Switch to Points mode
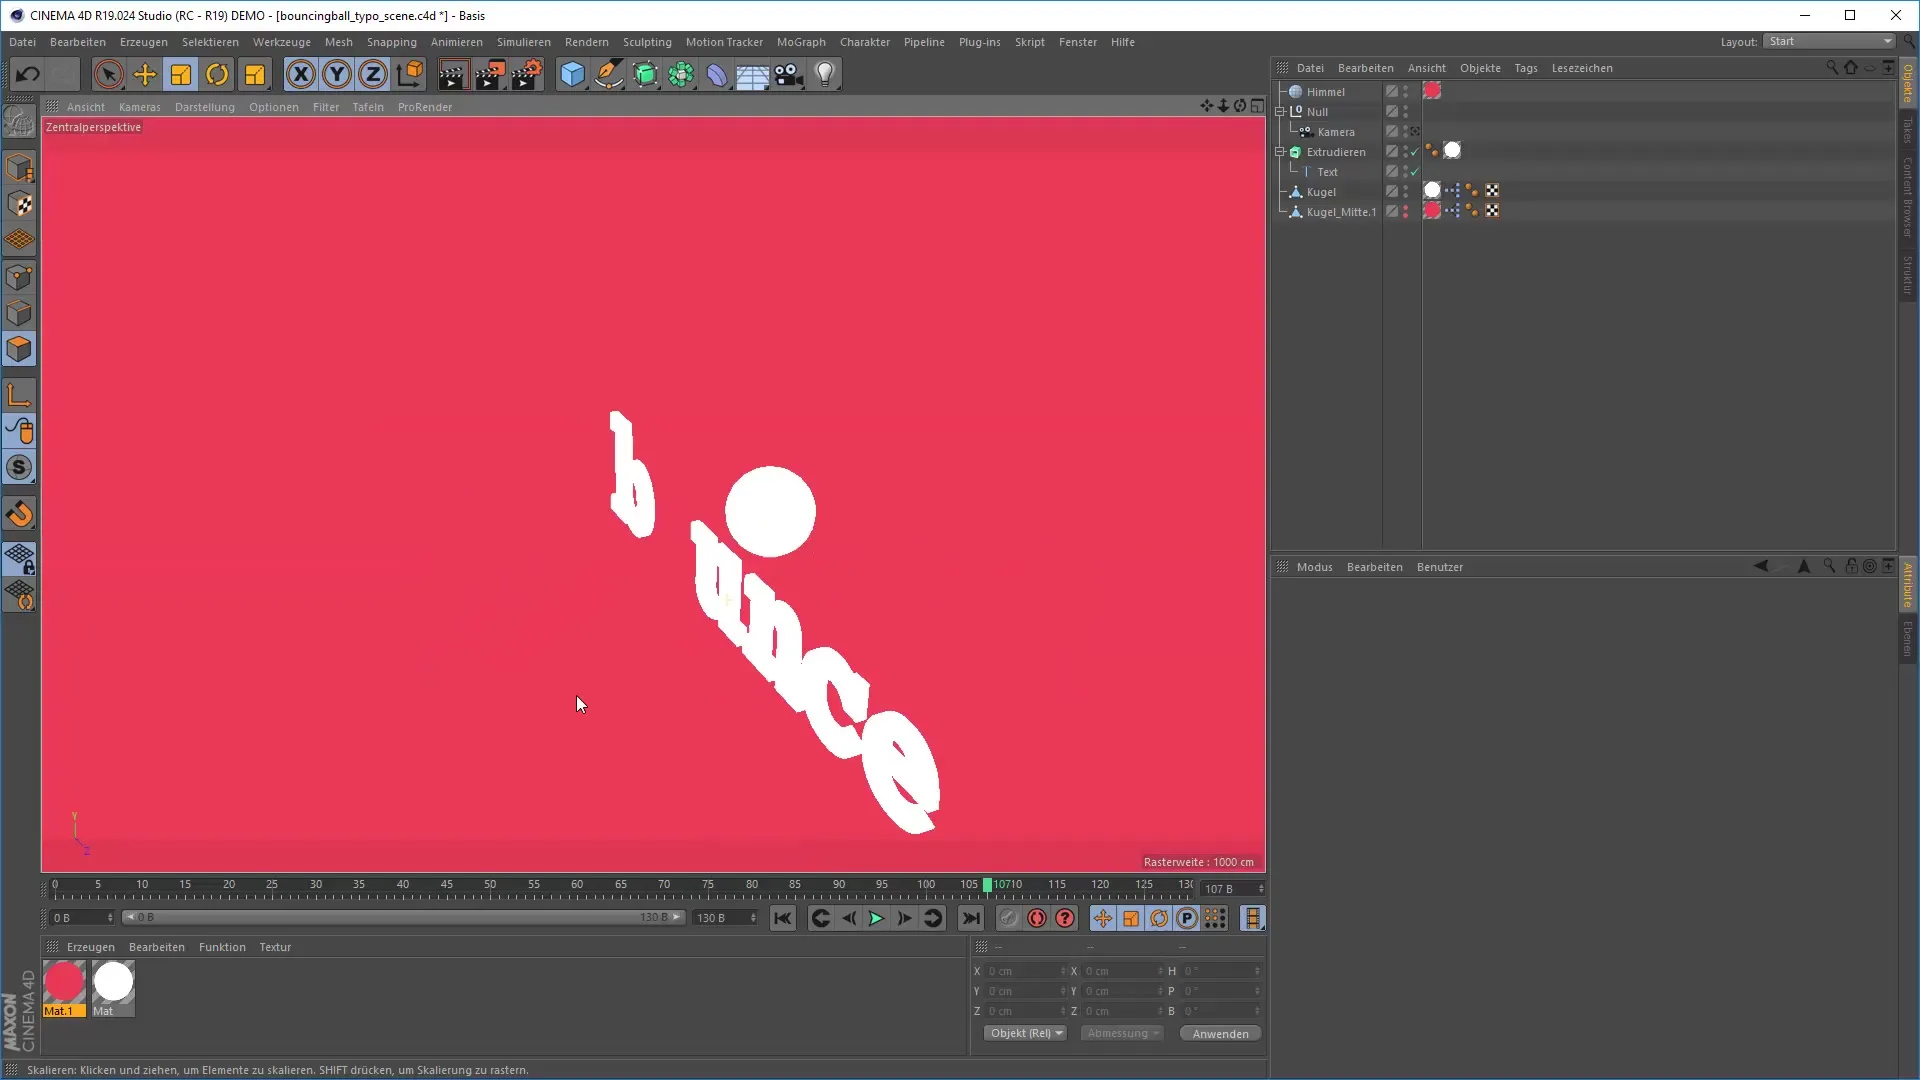Viewport: 1920px width, 1080px height. coord(19,277)
